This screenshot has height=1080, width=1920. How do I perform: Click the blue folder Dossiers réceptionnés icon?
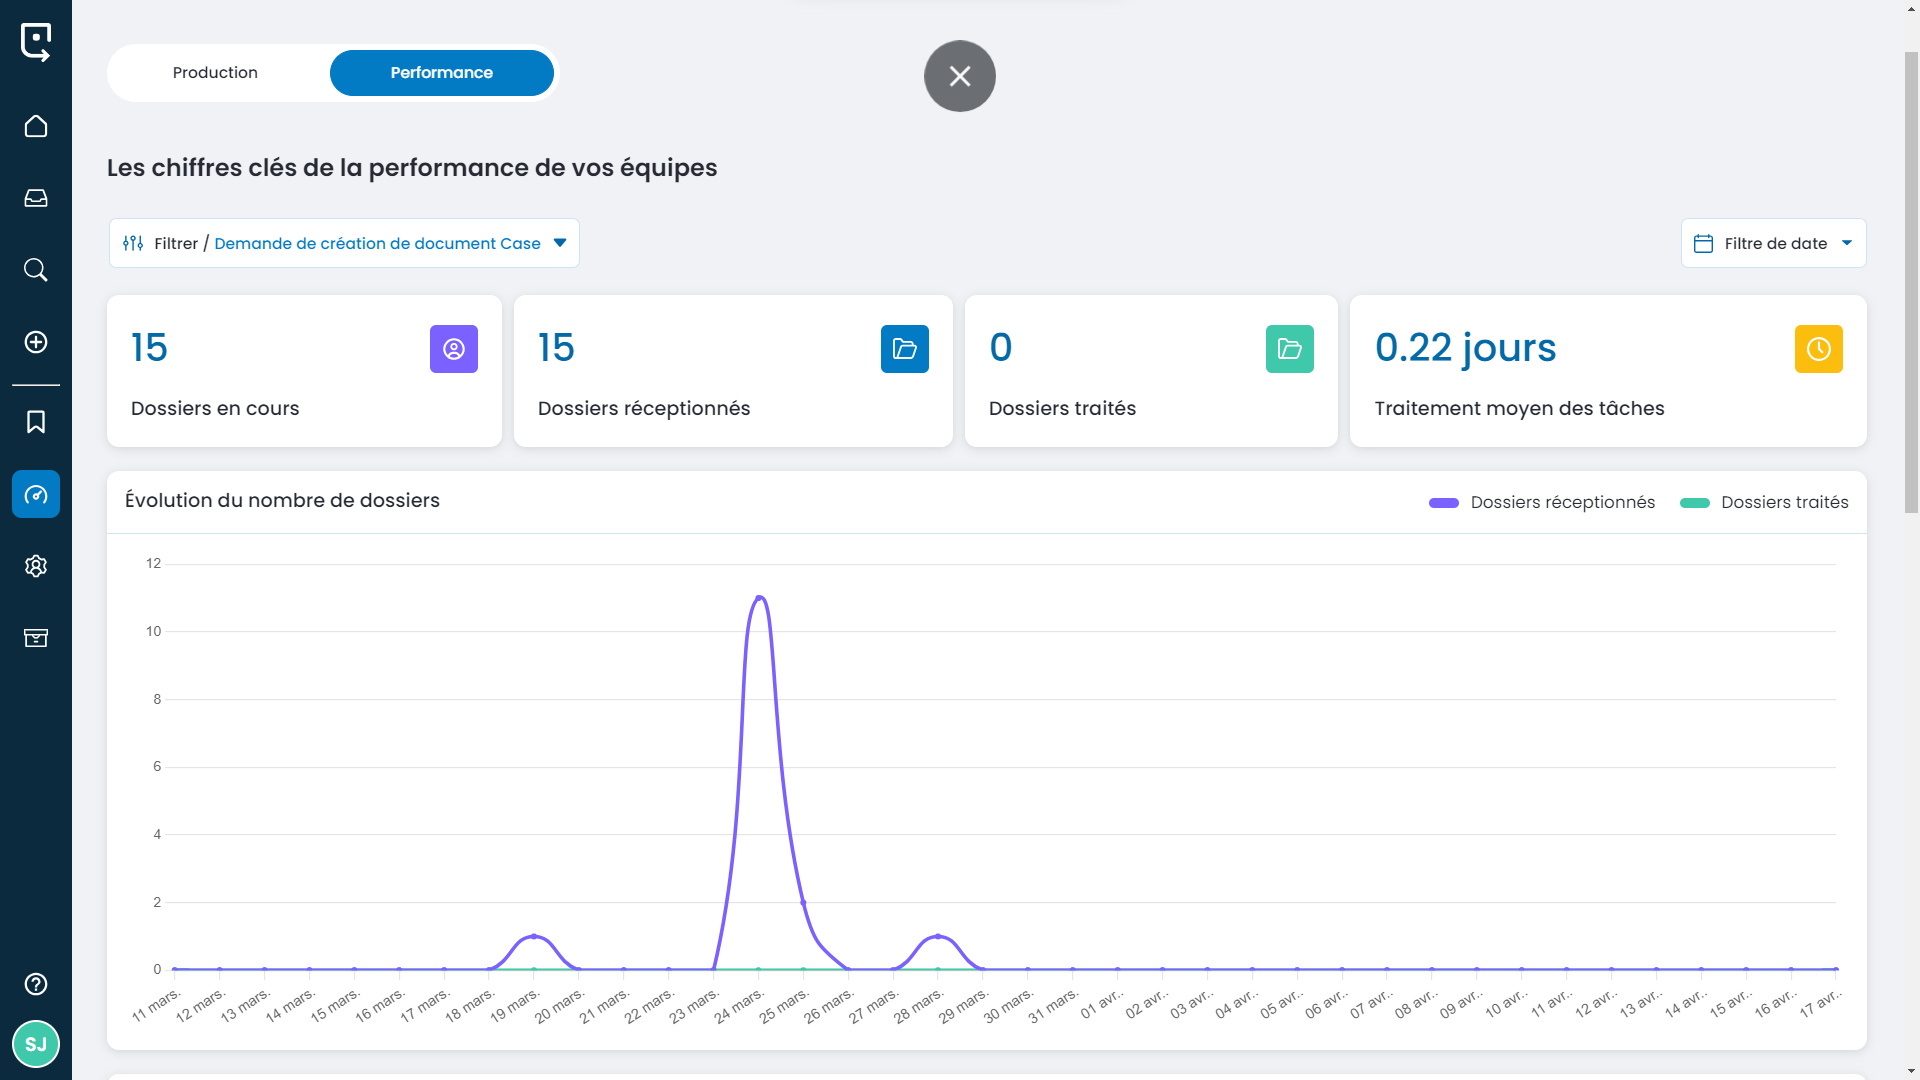[905, 349]
